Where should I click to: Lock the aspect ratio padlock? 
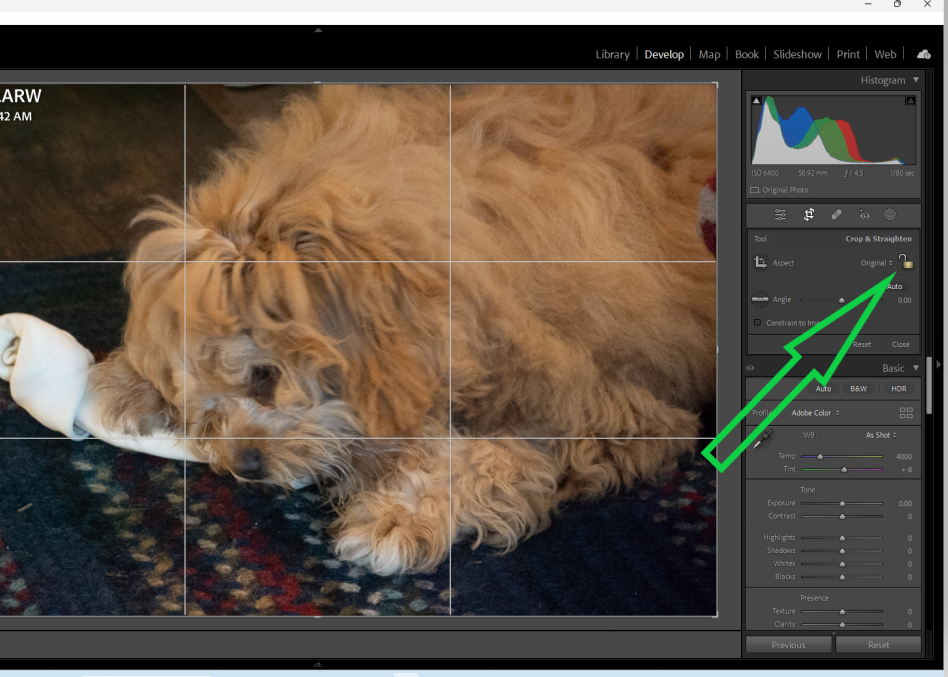click(x=906, y=264)
